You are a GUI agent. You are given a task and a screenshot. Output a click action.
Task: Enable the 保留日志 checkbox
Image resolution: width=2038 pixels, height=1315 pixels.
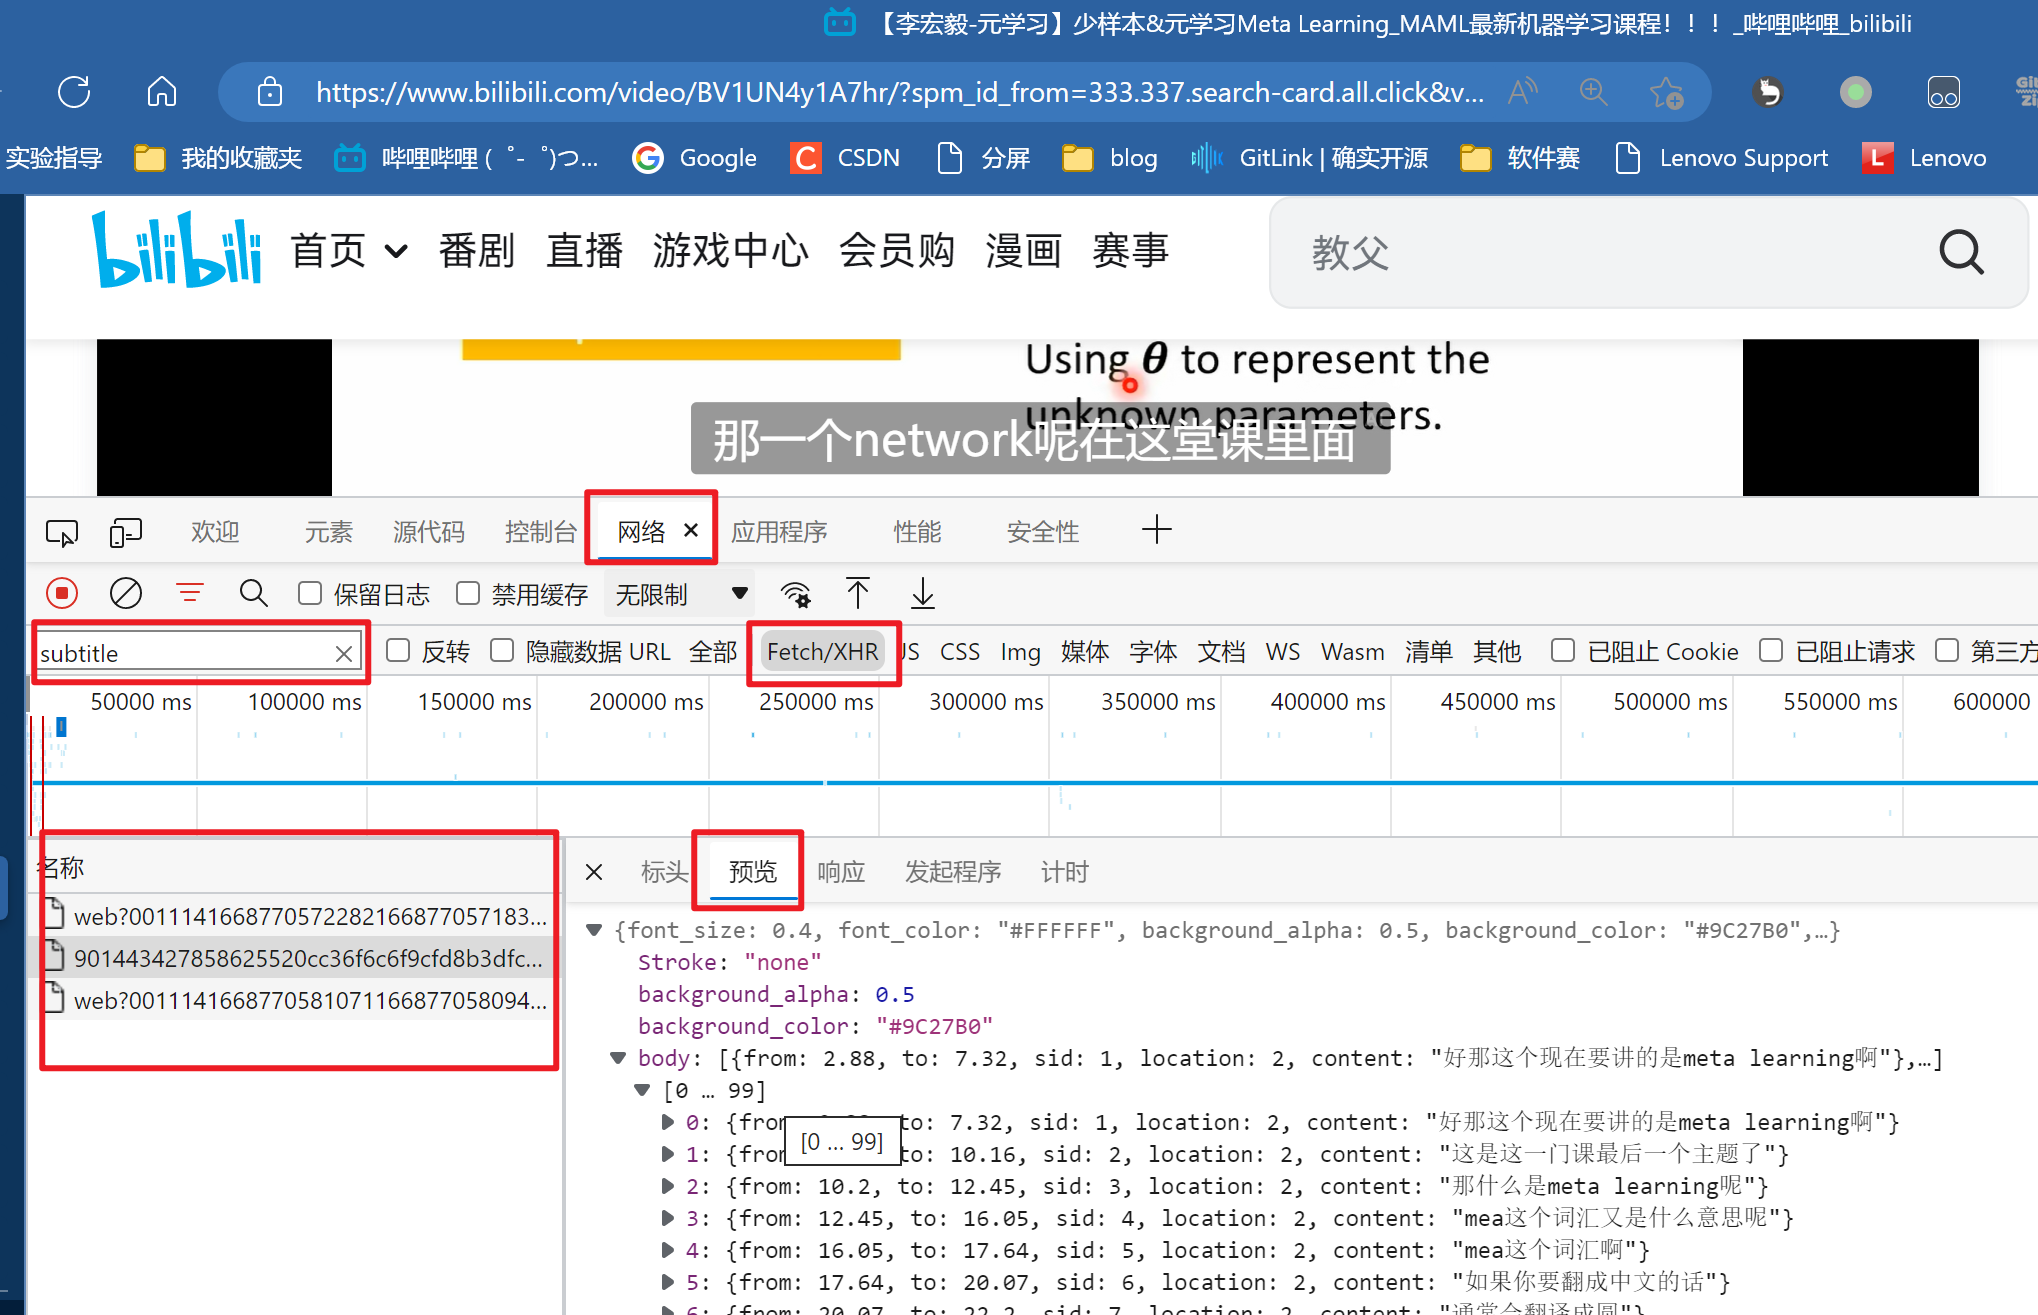310,594
